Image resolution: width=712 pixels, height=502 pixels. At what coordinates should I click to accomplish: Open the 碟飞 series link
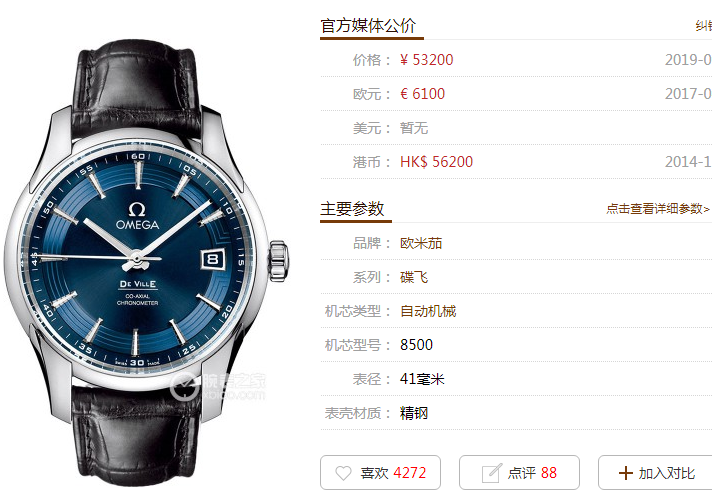[x=414, y=277]
